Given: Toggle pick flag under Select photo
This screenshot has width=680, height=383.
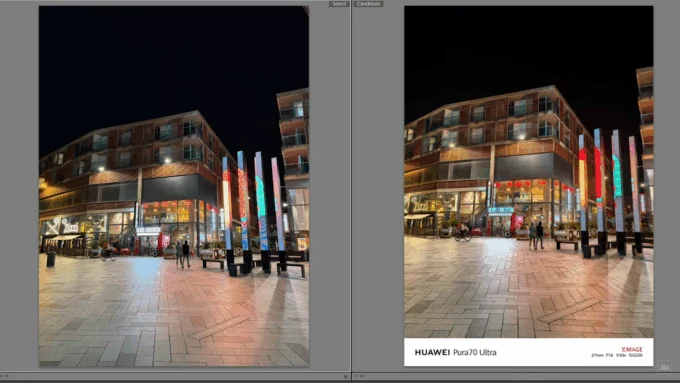Looking at the screenshot, I should pos(2,376).
